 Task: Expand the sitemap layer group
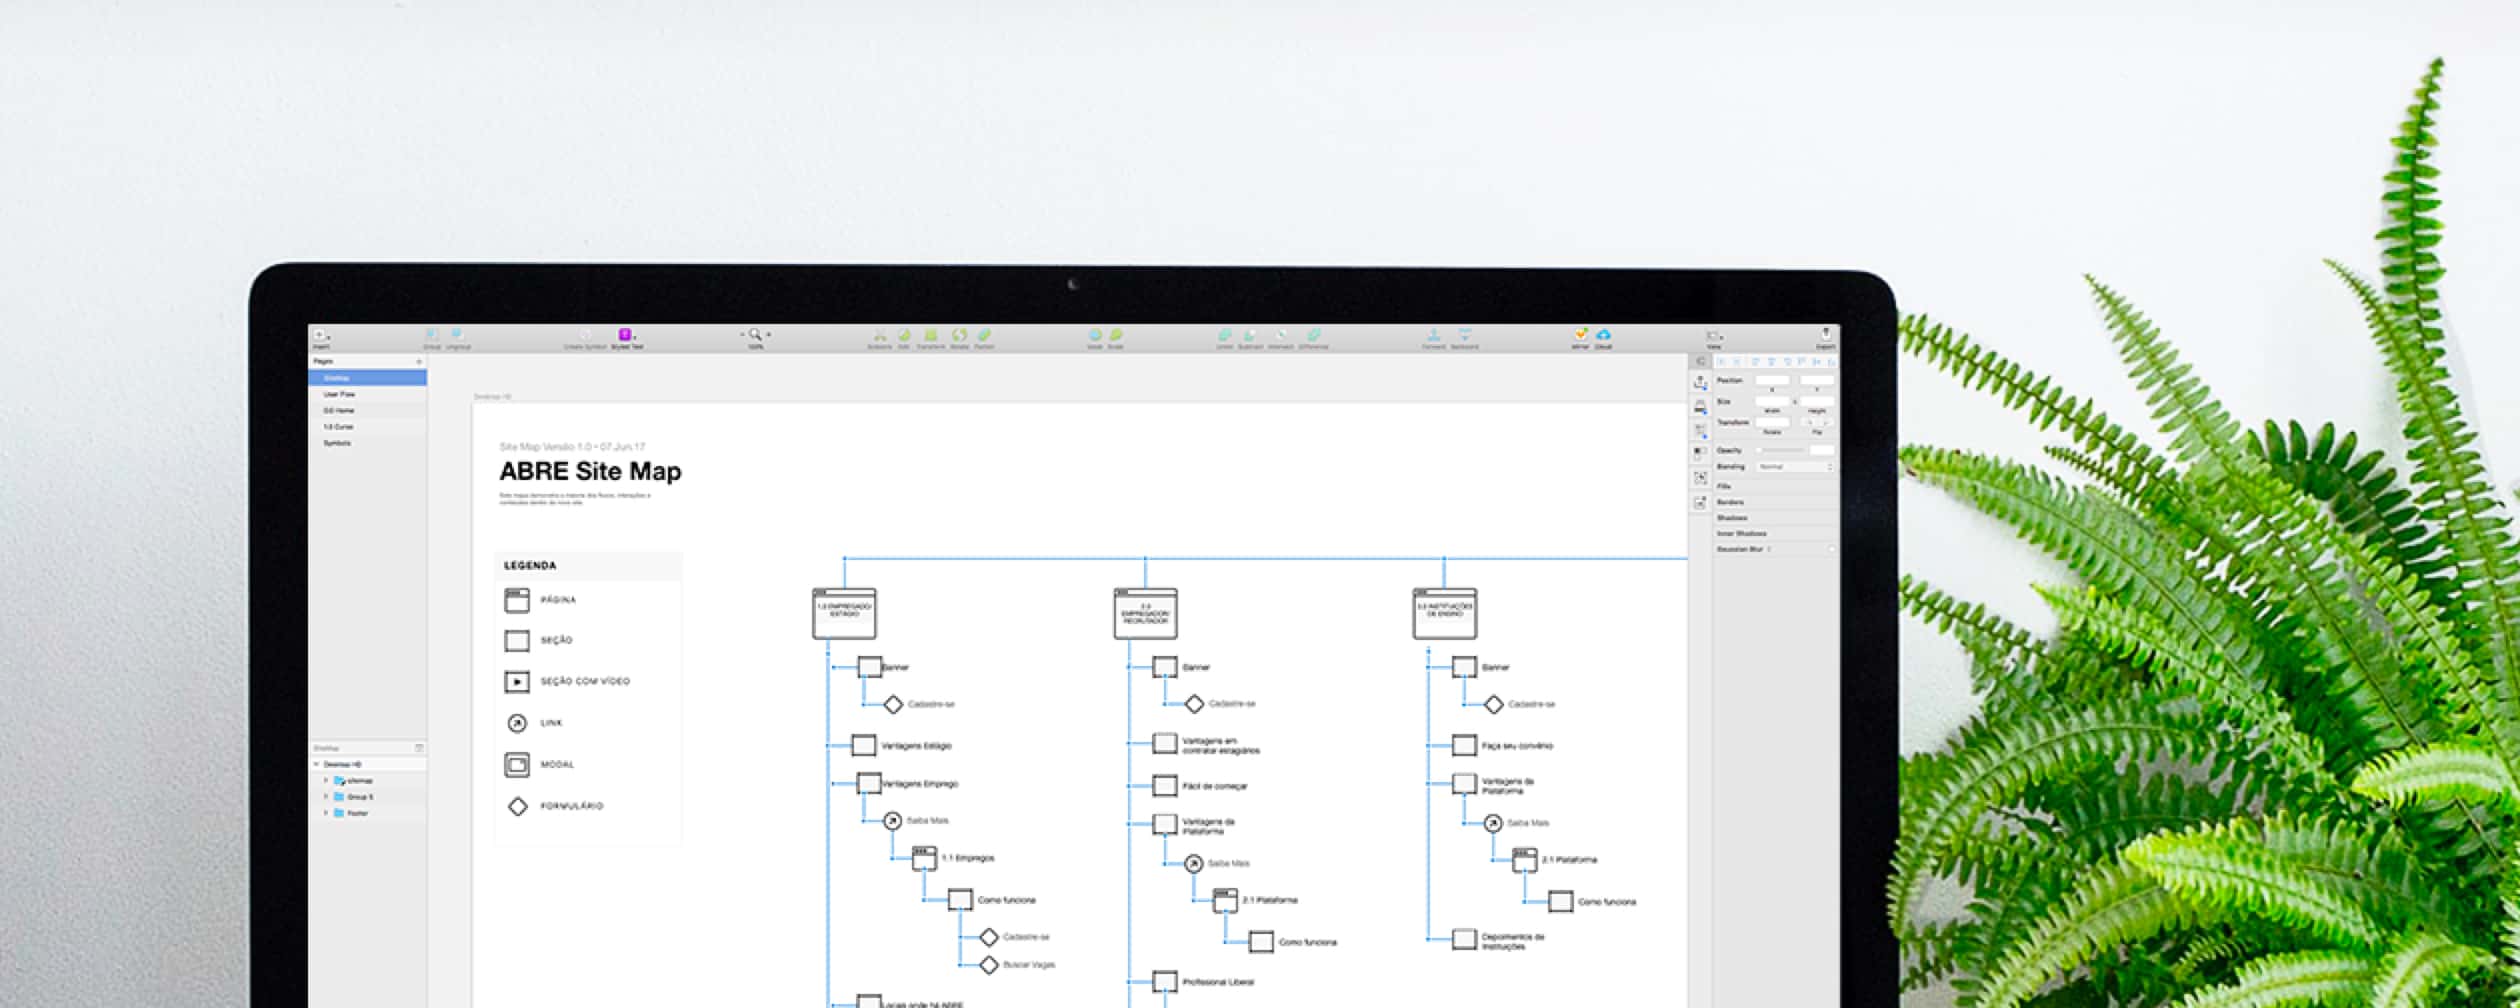pyautogui.click(x=326, y=781)
